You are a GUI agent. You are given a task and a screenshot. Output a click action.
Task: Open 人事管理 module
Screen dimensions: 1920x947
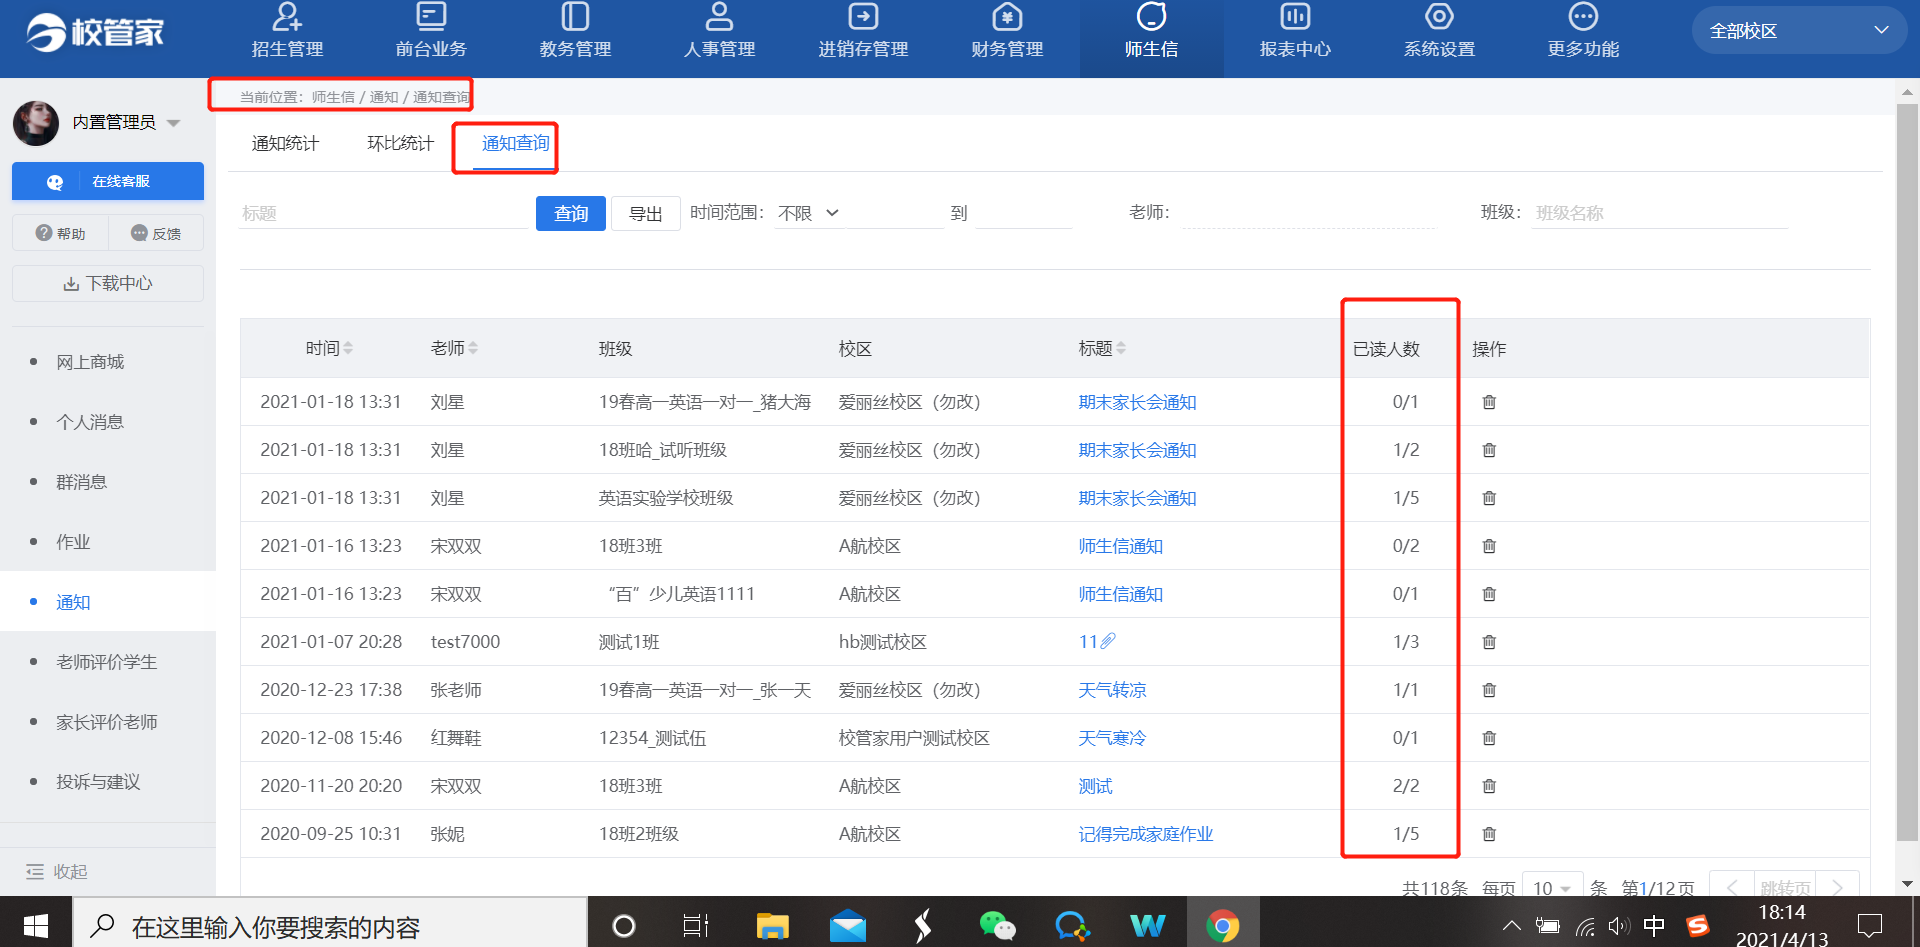(x=719, y=33)
